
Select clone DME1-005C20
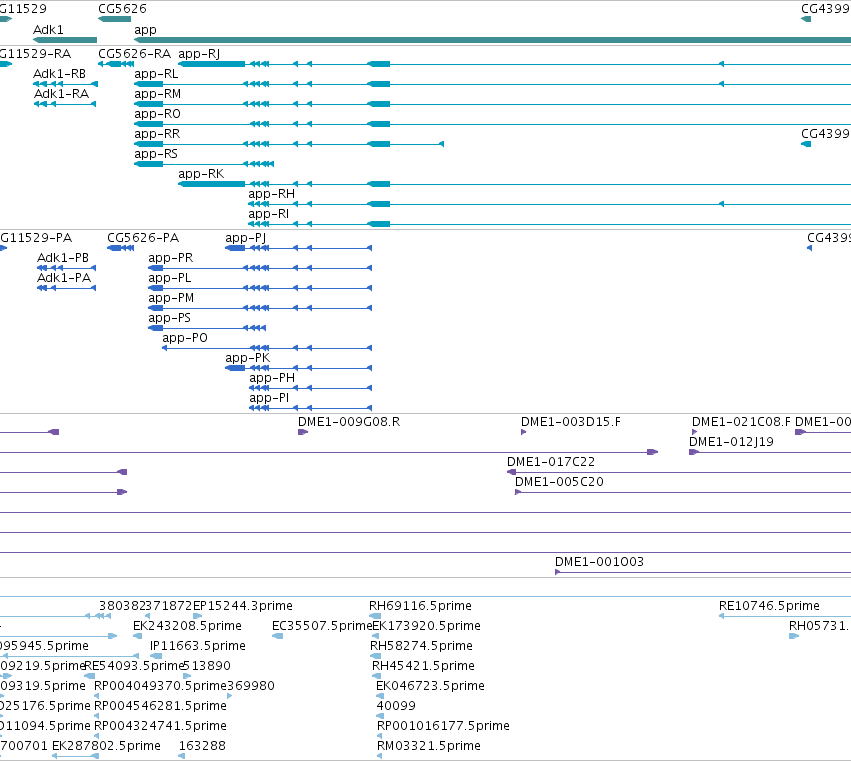[x=683, y=492]
